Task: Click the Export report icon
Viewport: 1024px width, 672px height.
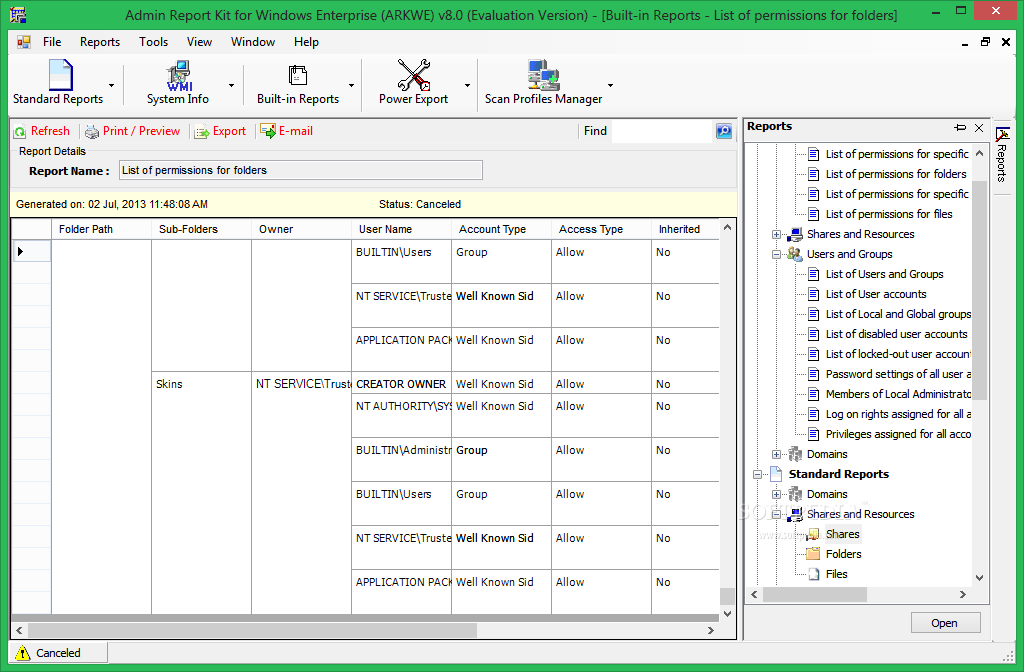Action: point(202,131)
